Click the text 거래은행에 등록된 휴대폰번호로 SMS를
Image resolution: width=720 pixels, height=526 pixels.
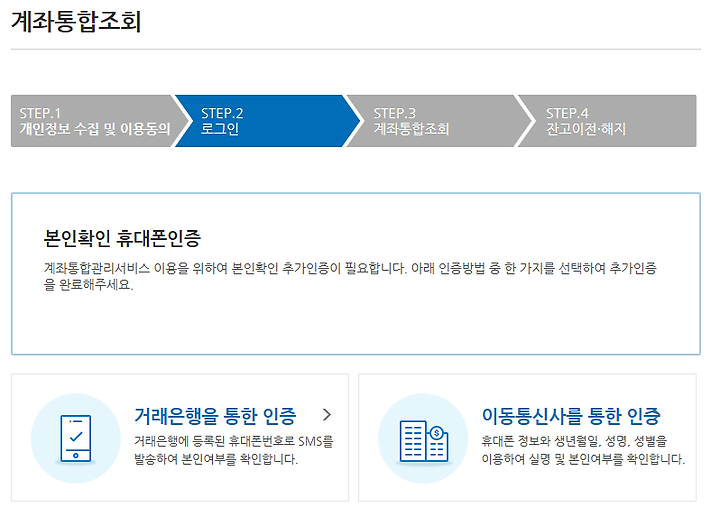coord(234,442)
